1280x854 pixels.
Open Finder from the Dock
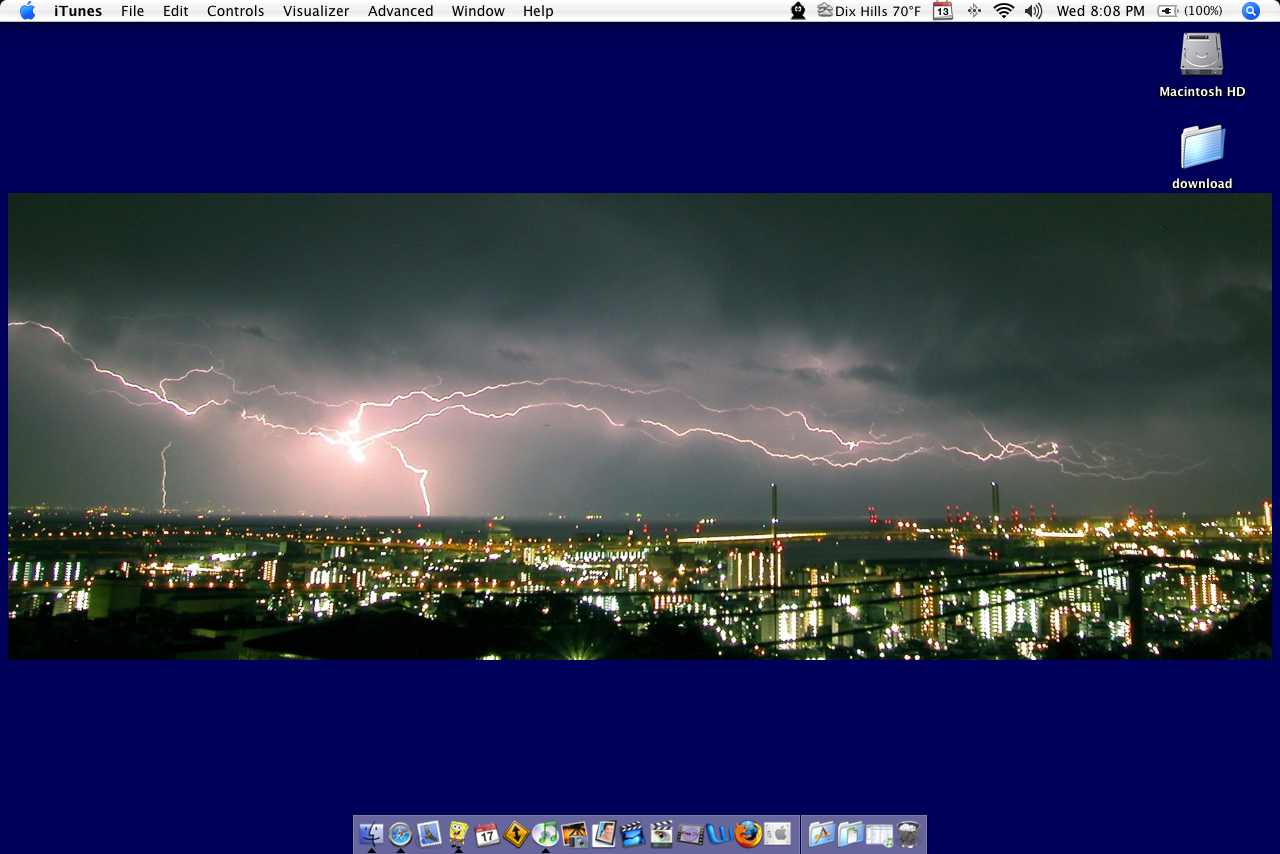(372, 833)
